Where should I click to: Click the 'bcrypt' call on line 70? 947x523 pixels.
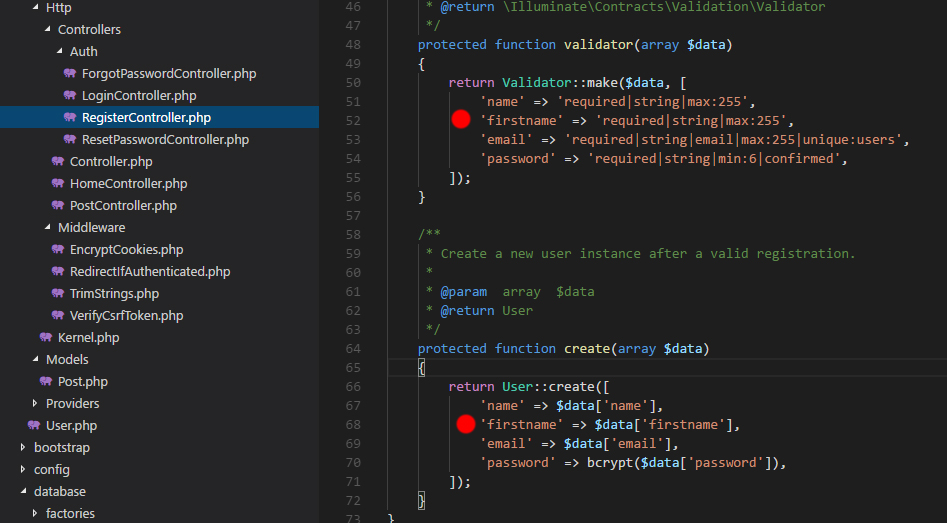(x=610, y=463)
